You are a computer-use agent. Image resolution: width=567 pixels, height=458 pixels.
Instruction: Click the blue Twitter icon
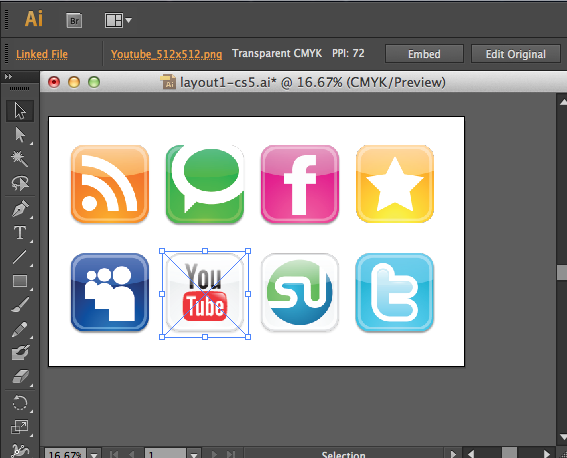395,292
